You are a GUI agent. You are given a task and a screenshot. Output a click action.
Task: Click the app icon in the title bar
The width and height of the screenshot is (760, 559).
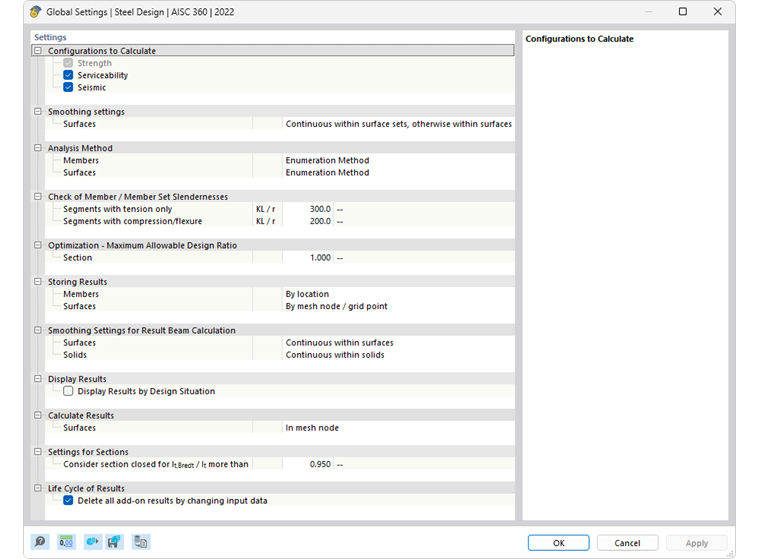[x=34, y=11]
